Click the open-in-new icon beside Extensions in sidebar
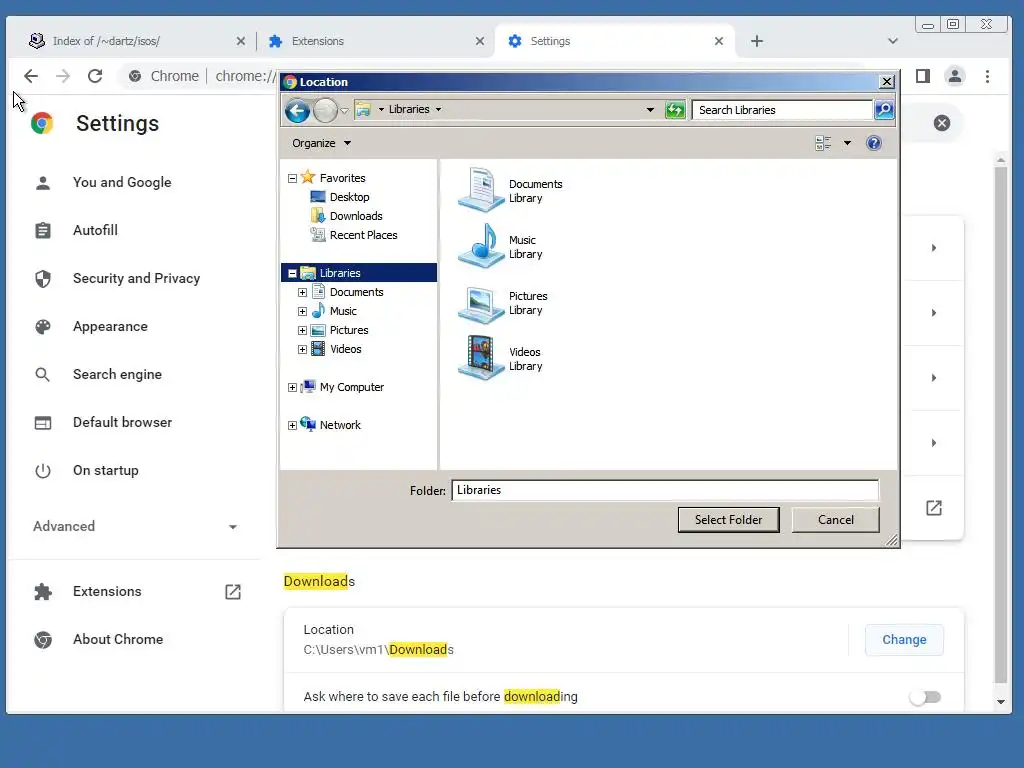 coord(232,592)
